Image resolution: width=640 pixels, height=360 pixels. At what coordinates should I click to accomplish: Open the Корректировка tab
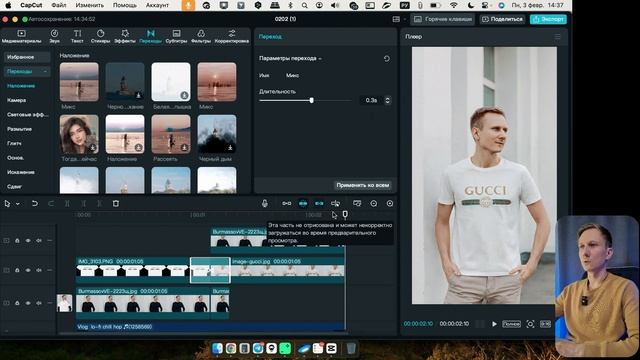(231, 36)
